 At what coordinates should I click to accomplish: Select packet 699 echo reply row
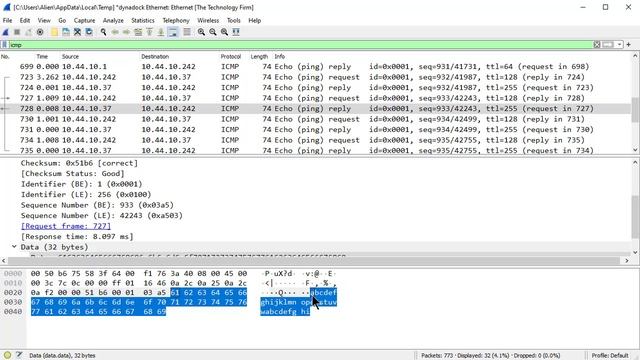316,67
